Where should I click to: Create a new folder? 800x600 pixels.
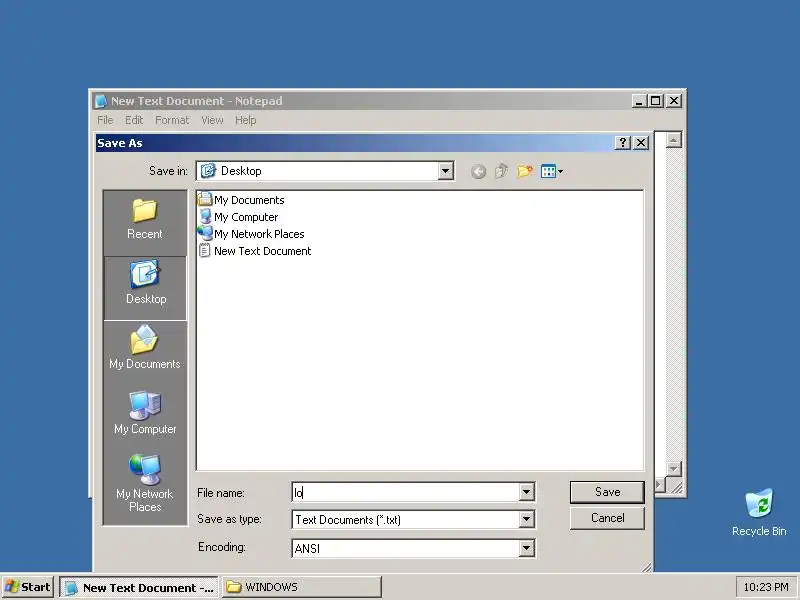[x=524, y=171]
